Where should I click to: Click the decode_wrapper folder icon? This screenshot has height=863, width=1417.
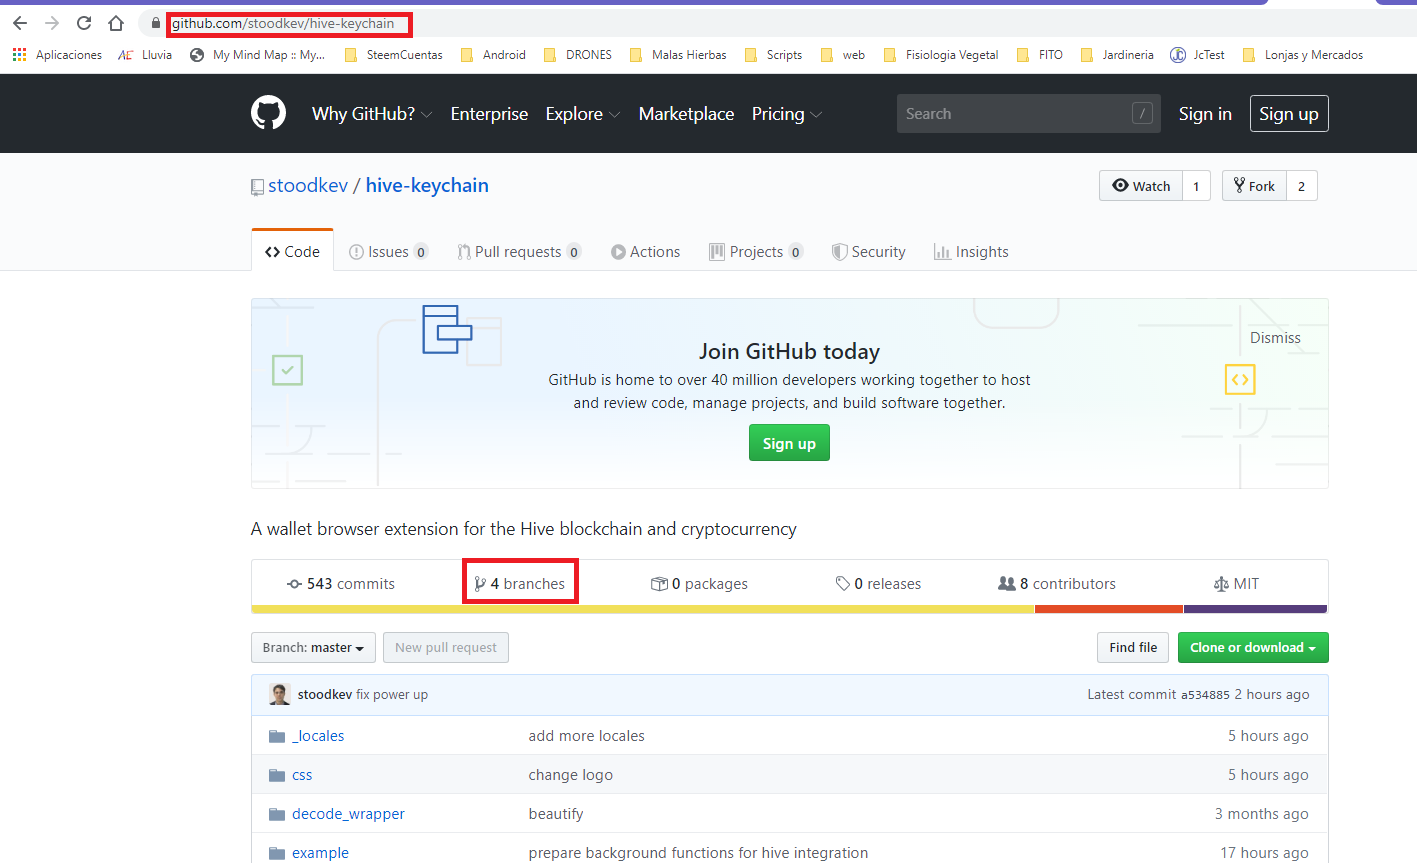(x=277, y=814)
